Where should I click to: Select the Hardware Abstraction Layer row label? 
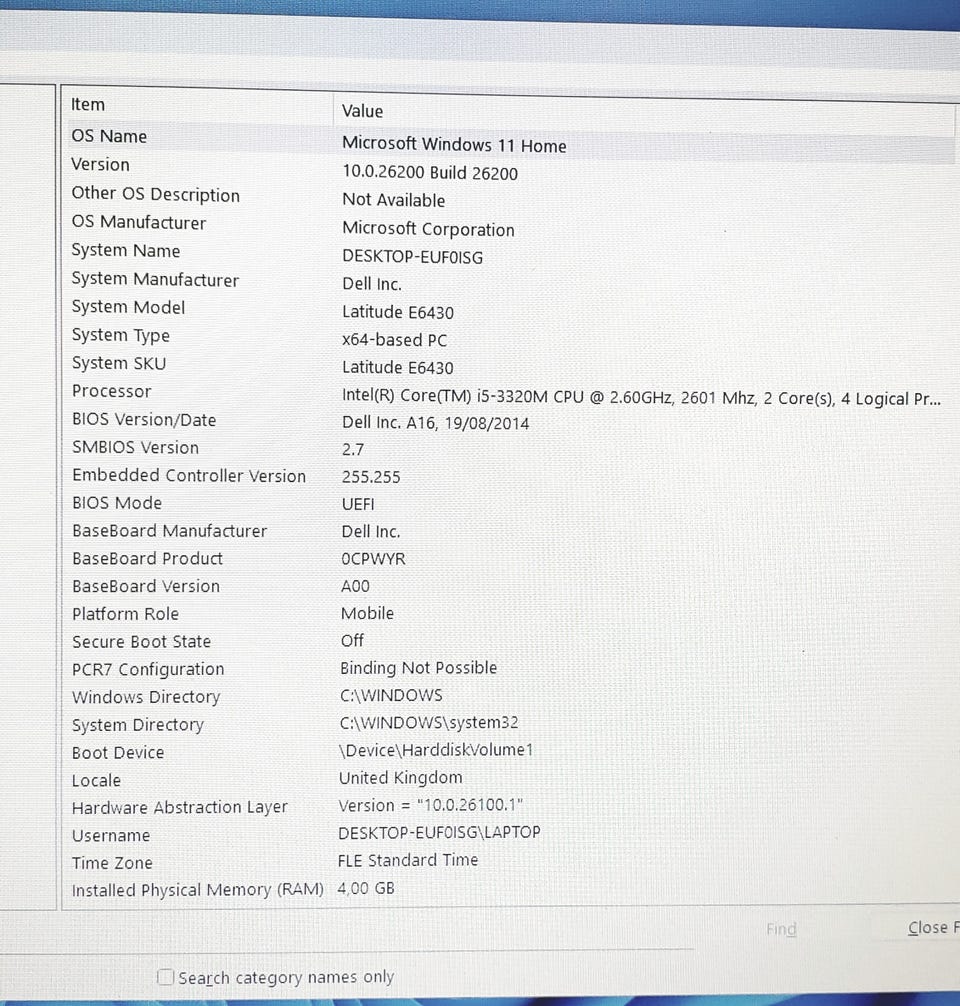point(180,808)
